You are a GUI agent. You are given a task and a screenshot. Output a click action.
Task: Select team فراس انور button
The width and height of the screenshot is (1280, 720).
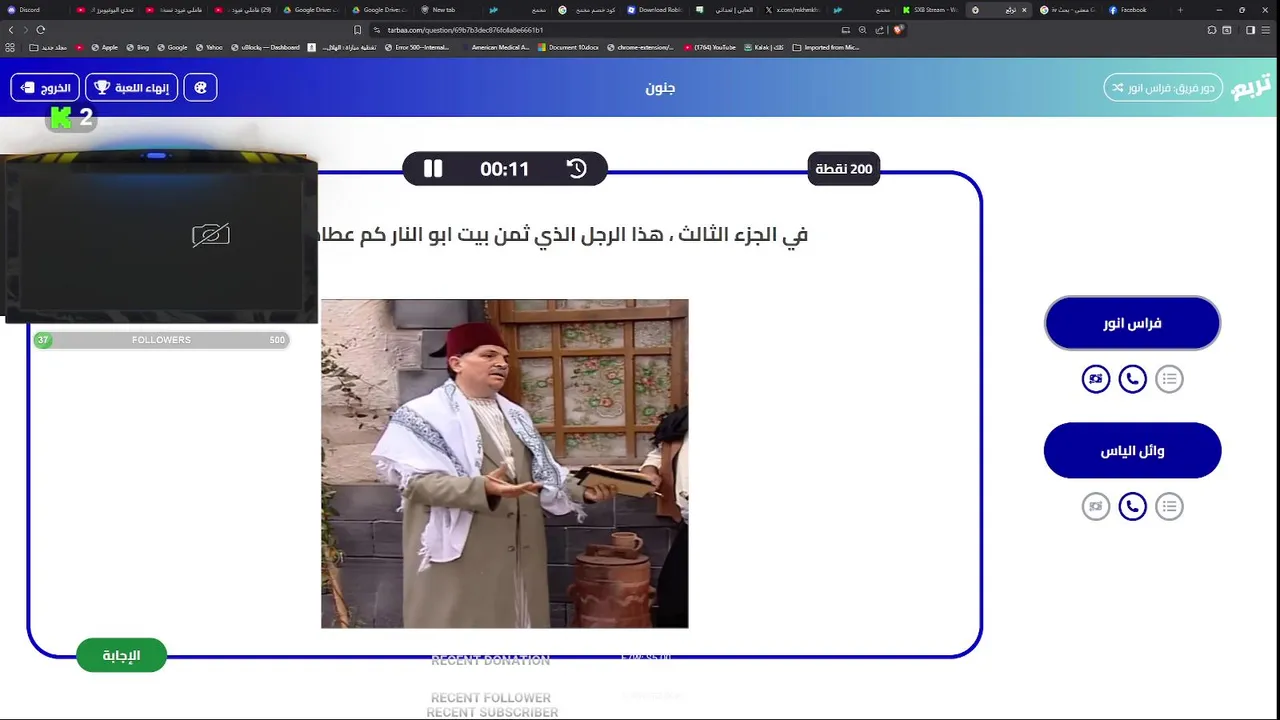(1132, 323)
